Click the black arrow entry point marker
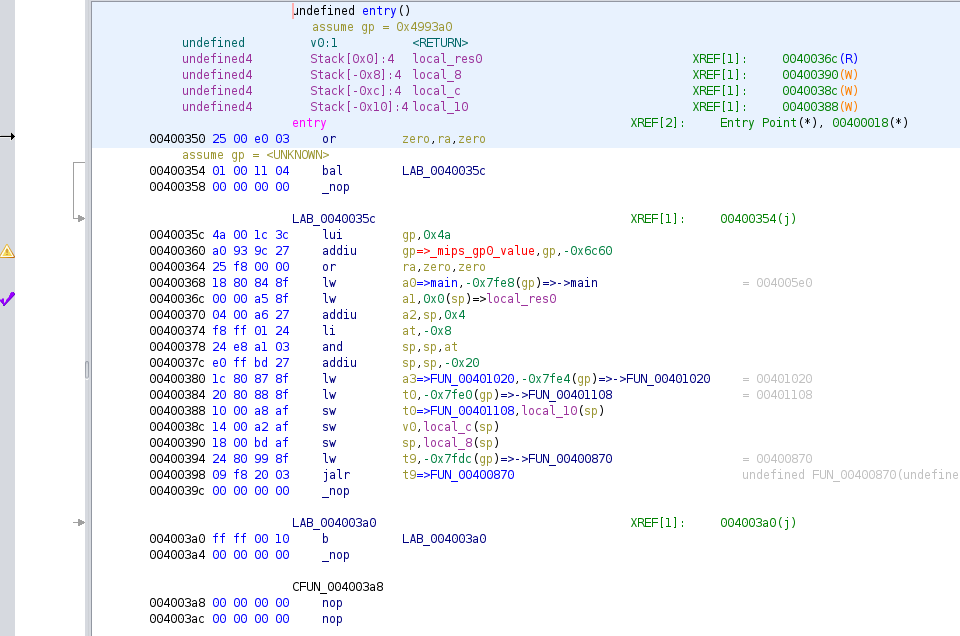This screenshot has height=636, width=960. click(x=7, y=136)
